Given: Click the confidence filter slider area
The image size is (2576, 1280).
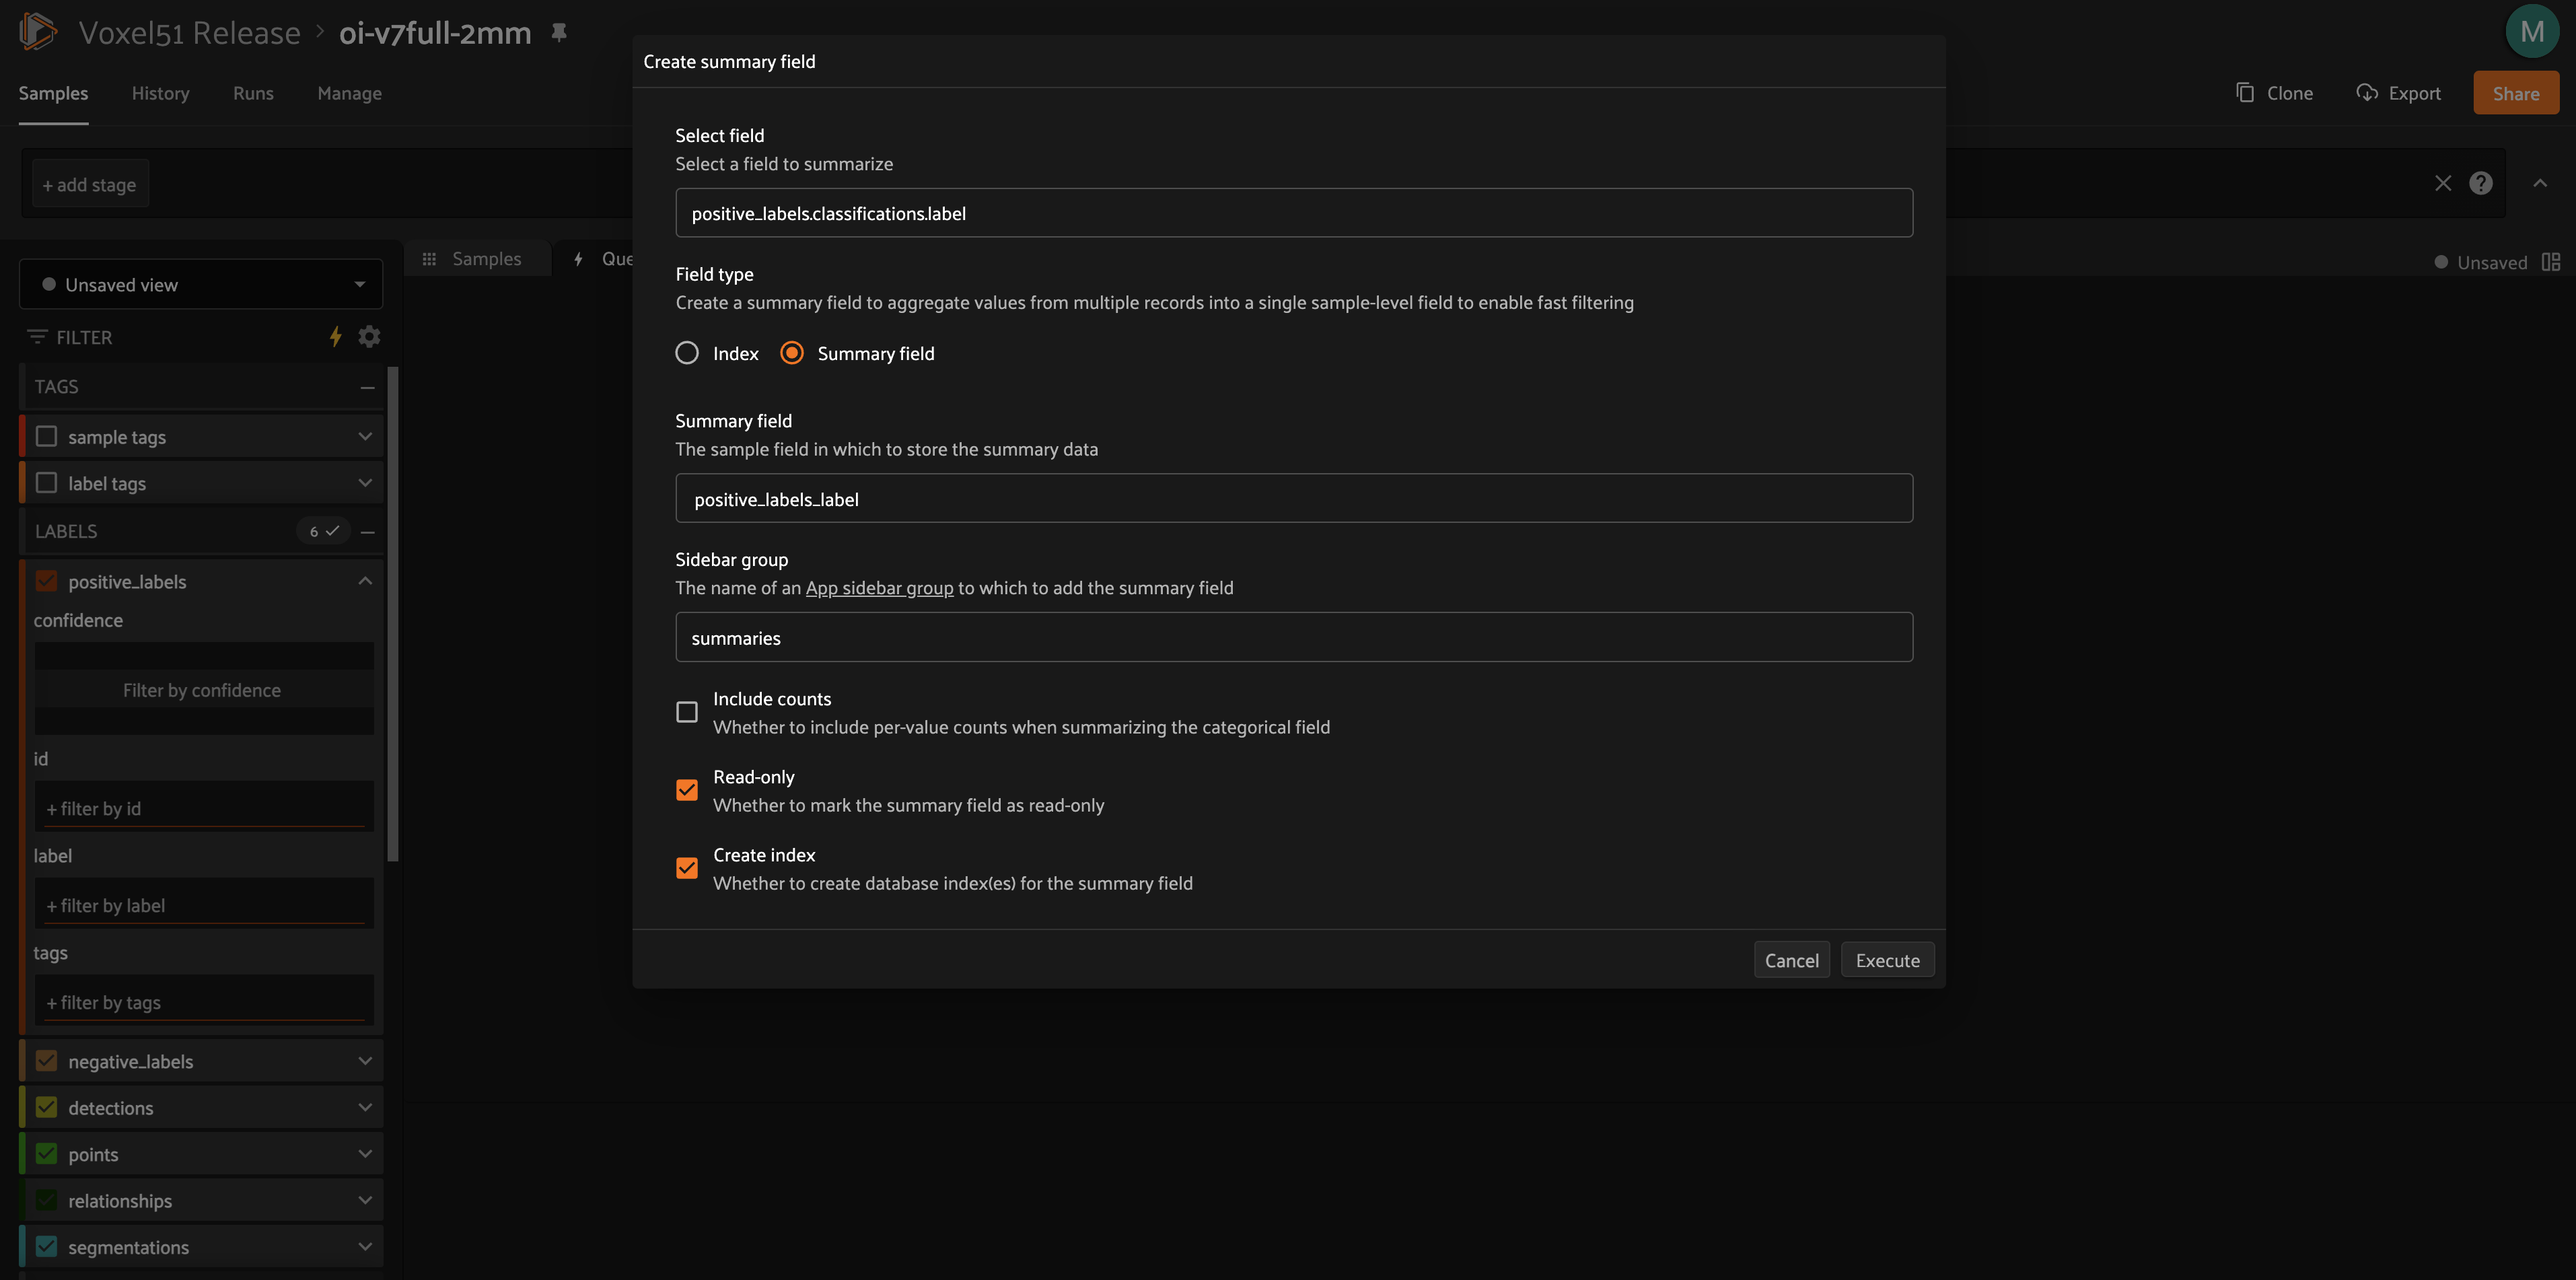Looking at the screenshot, I should tap(203, 689).
